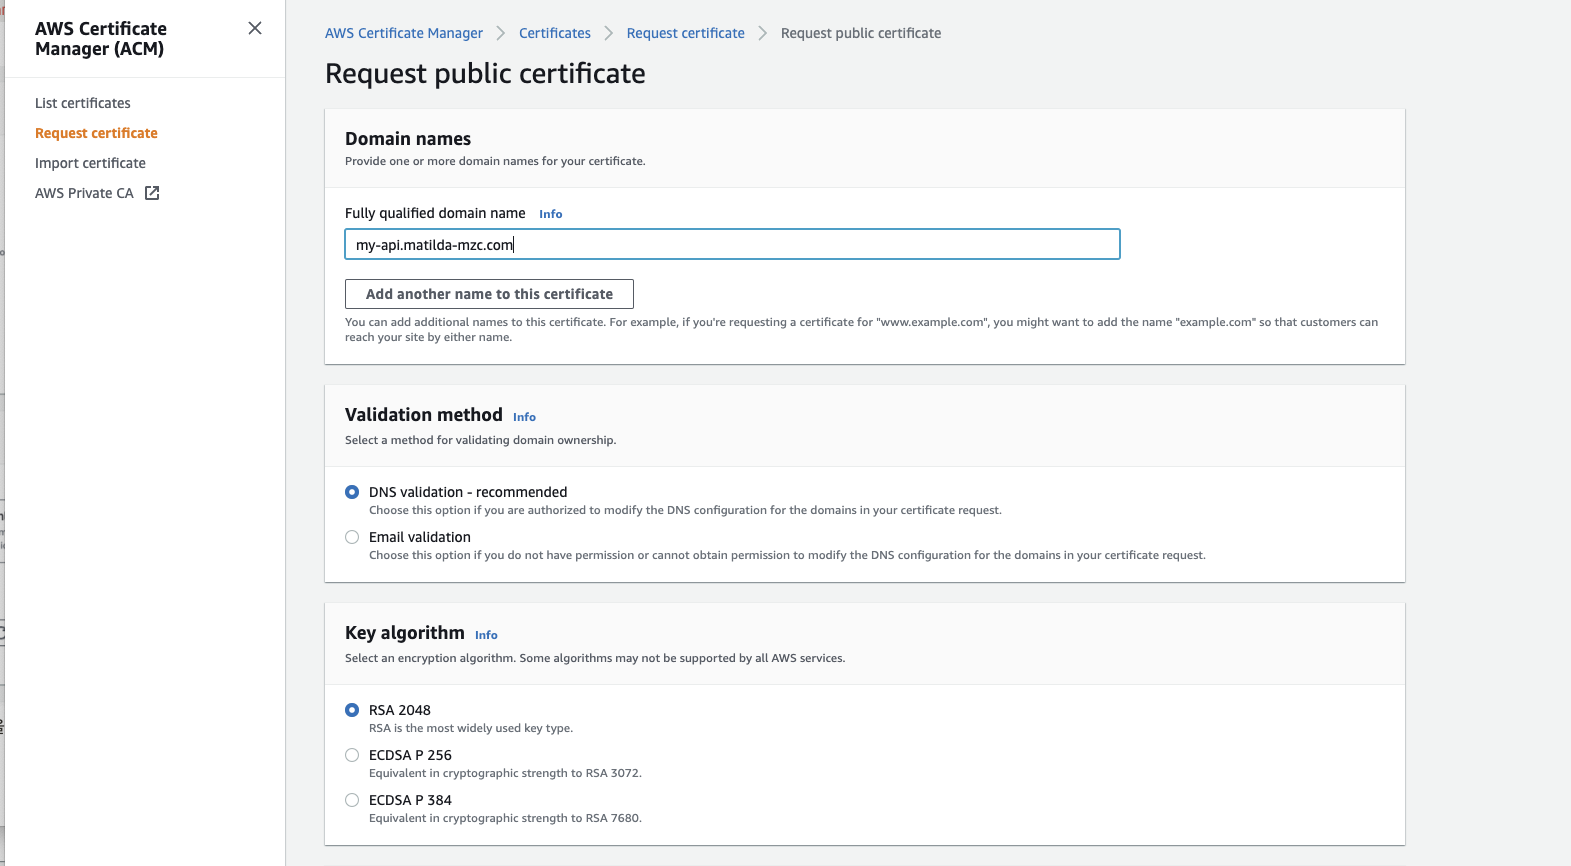Viewport: 1571px width, 866px height.
Task: Click 'Select a method for validating domain ownership' text
Action: point(480,440)
